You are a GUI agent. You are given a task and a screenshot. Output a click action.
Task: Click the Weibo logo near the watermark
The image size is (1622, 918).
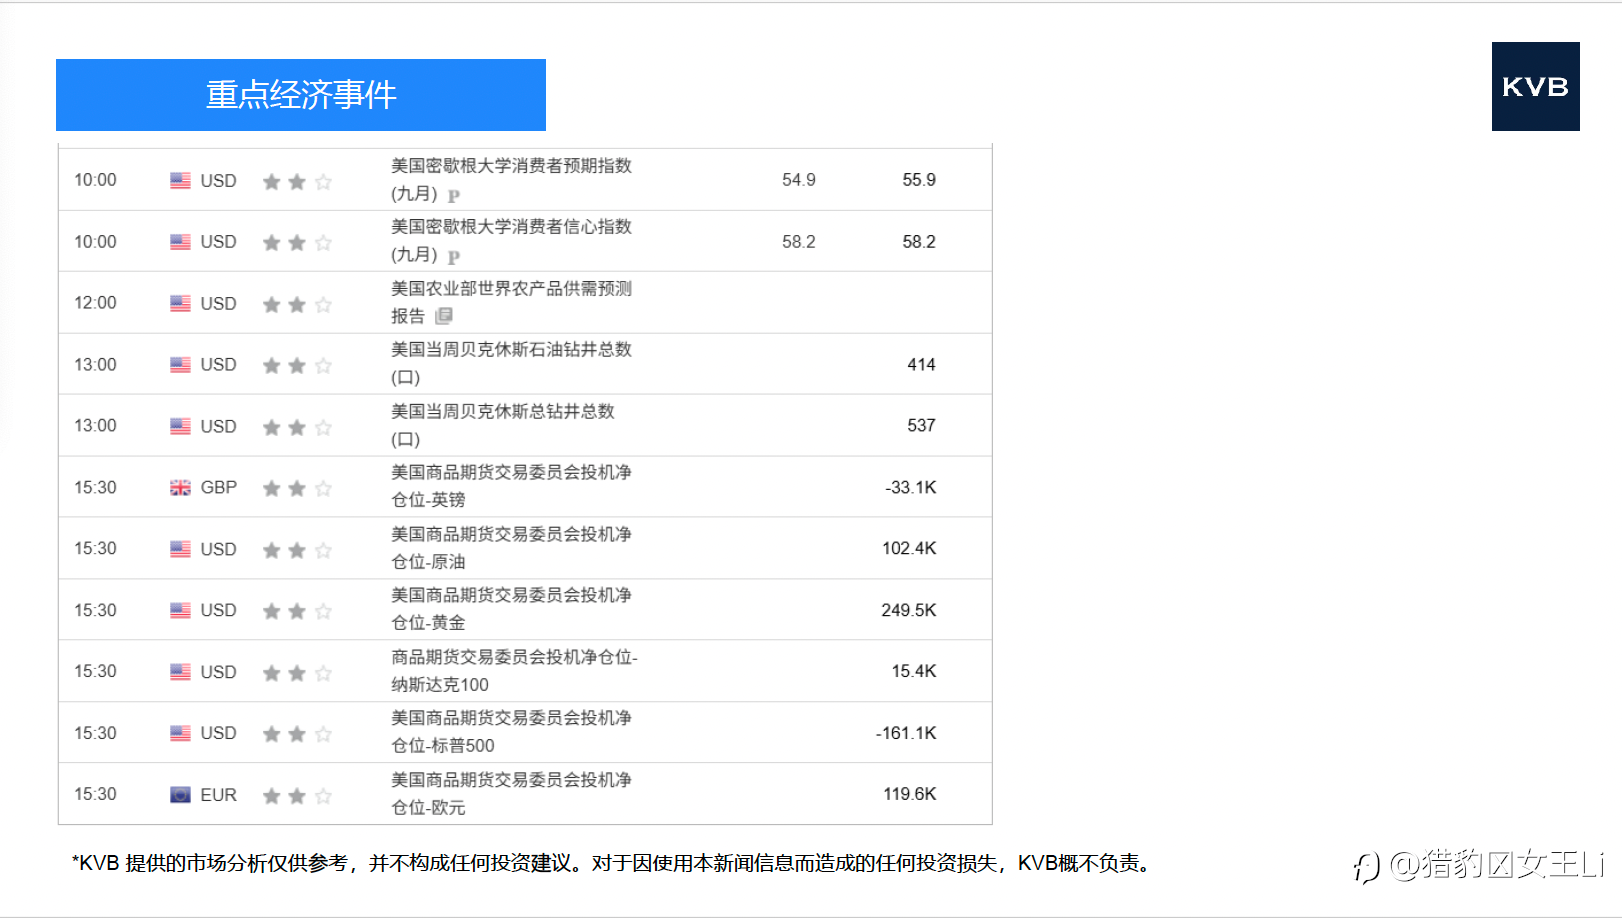(1366, 866)
